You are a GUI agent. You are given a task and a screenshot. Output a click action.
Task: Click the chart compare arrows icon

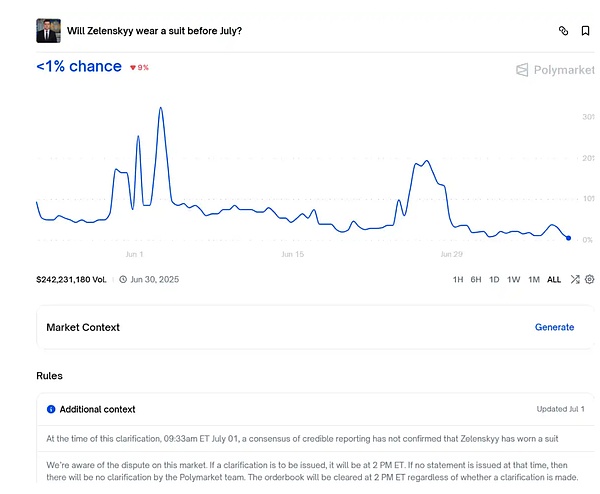tap(575, 279)
